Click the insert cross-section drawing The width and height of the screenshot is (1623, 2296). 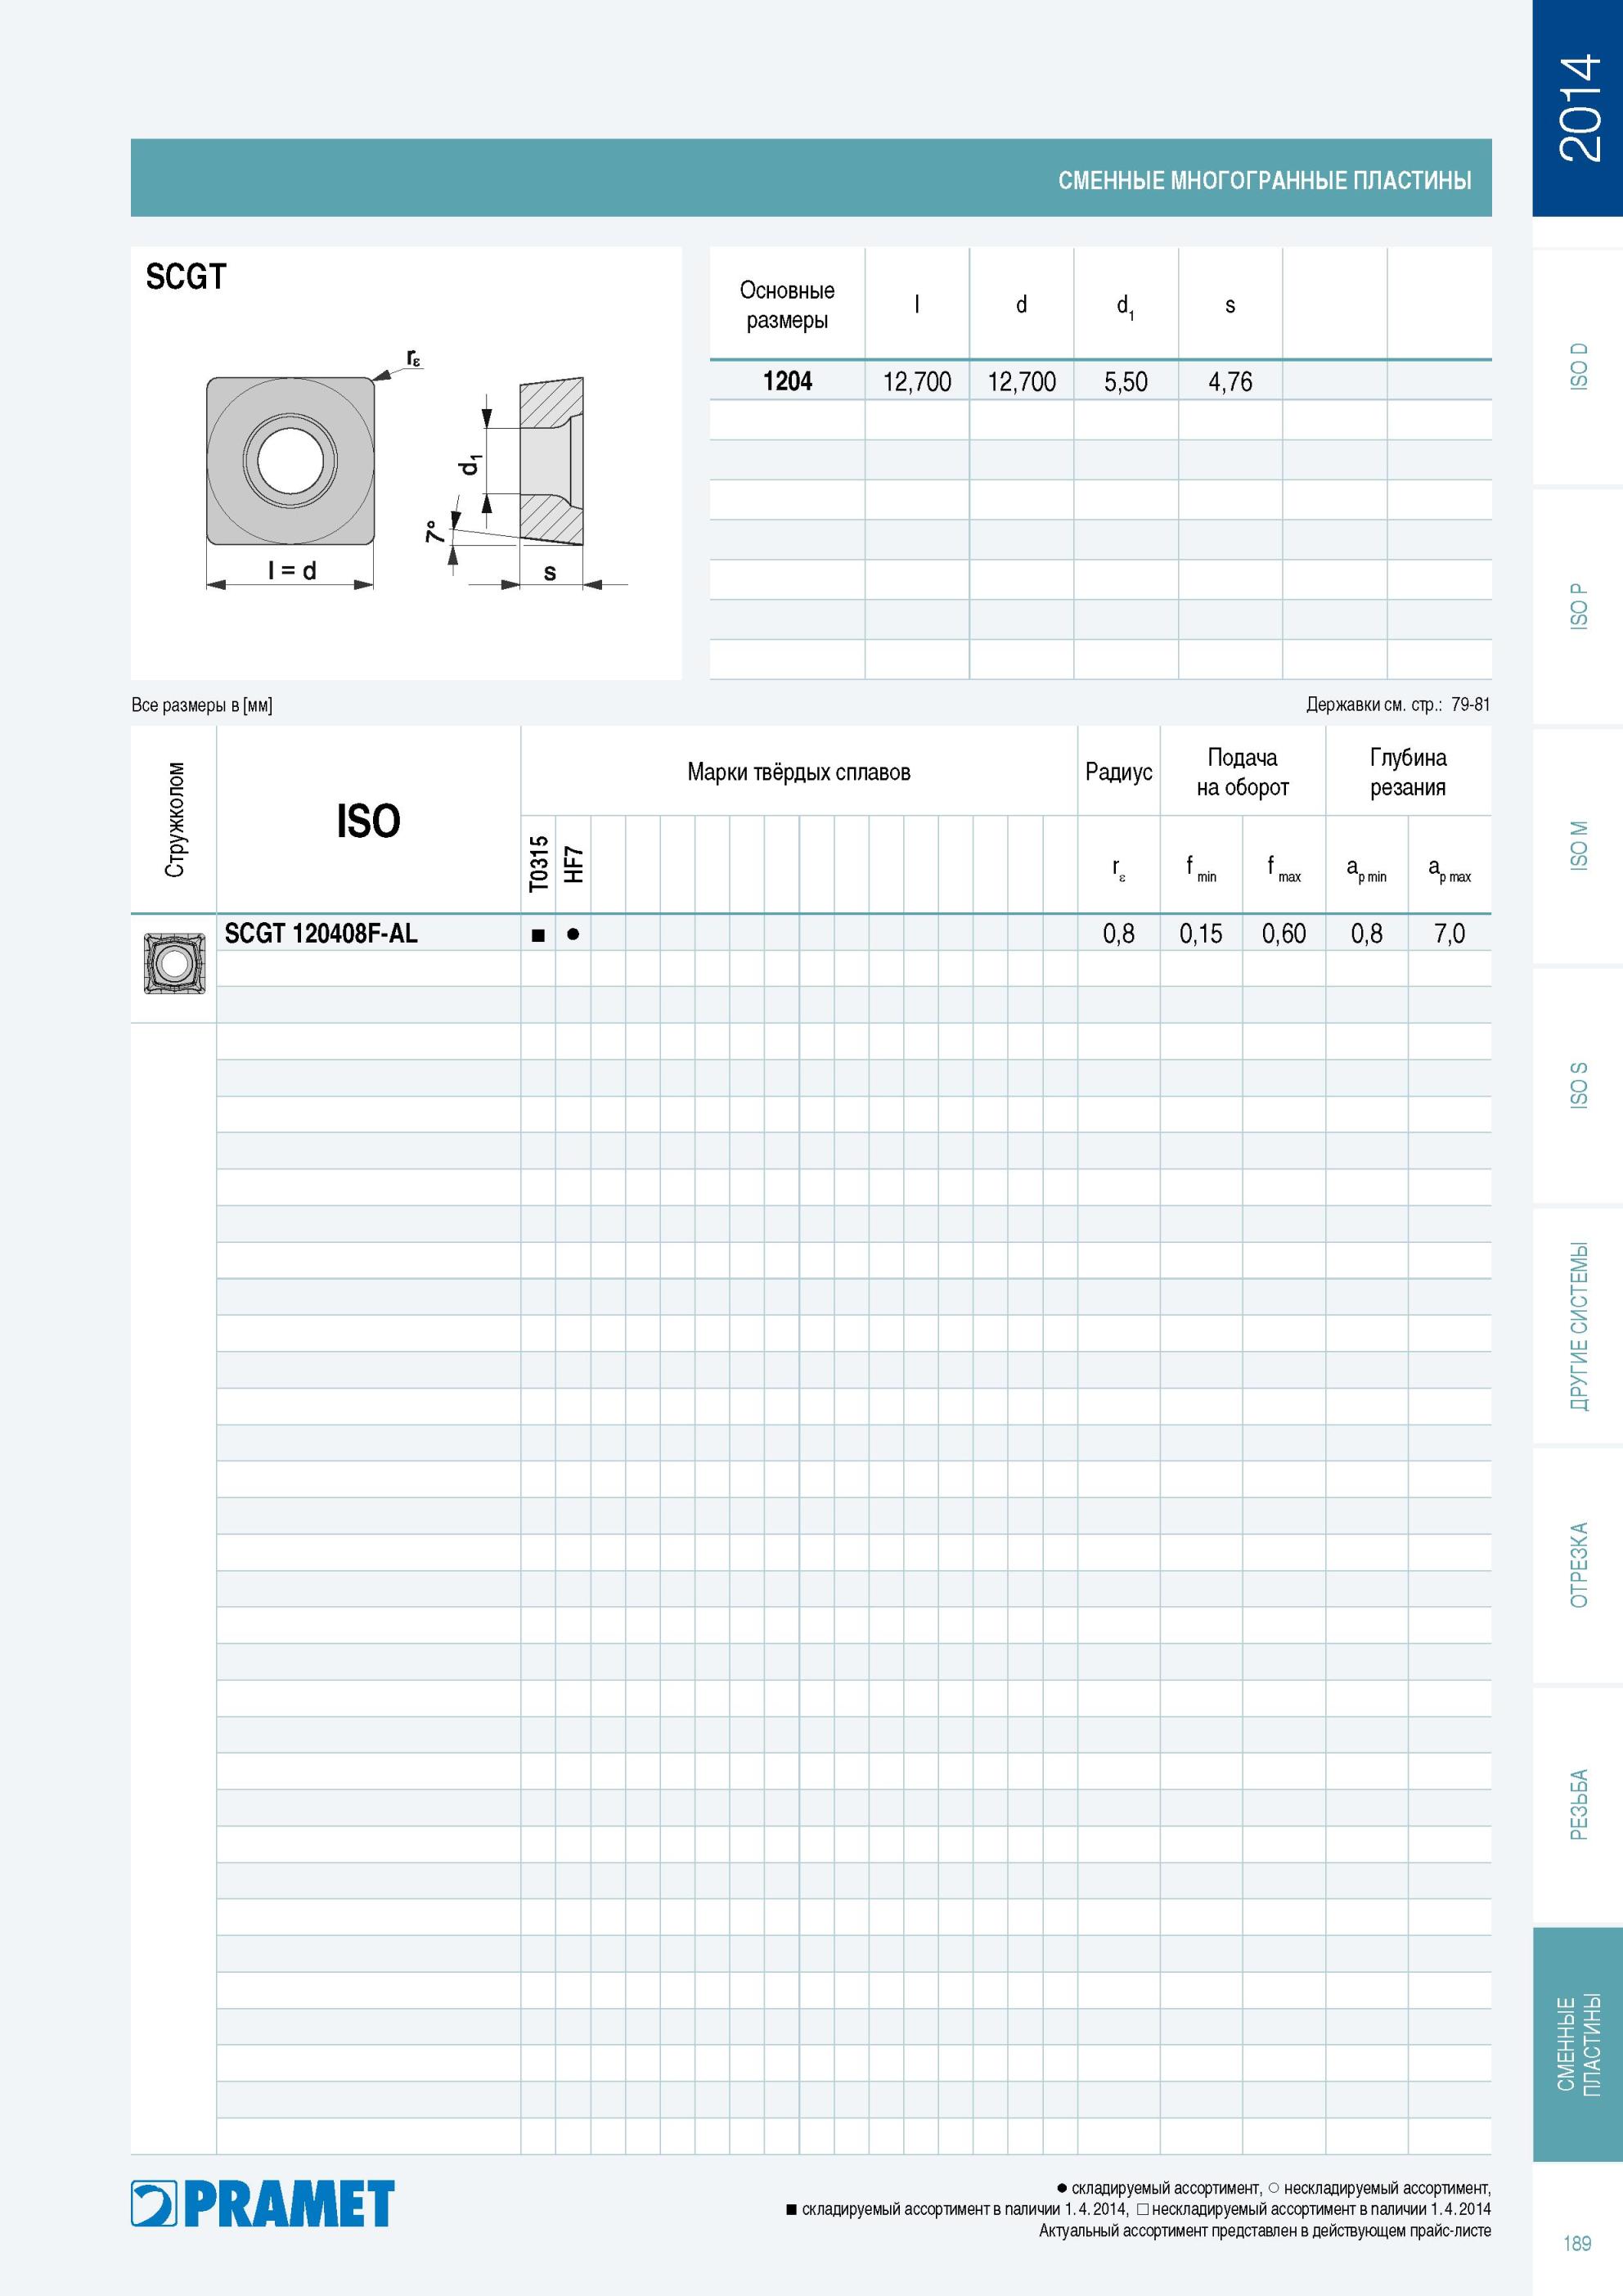pos(551,461)
